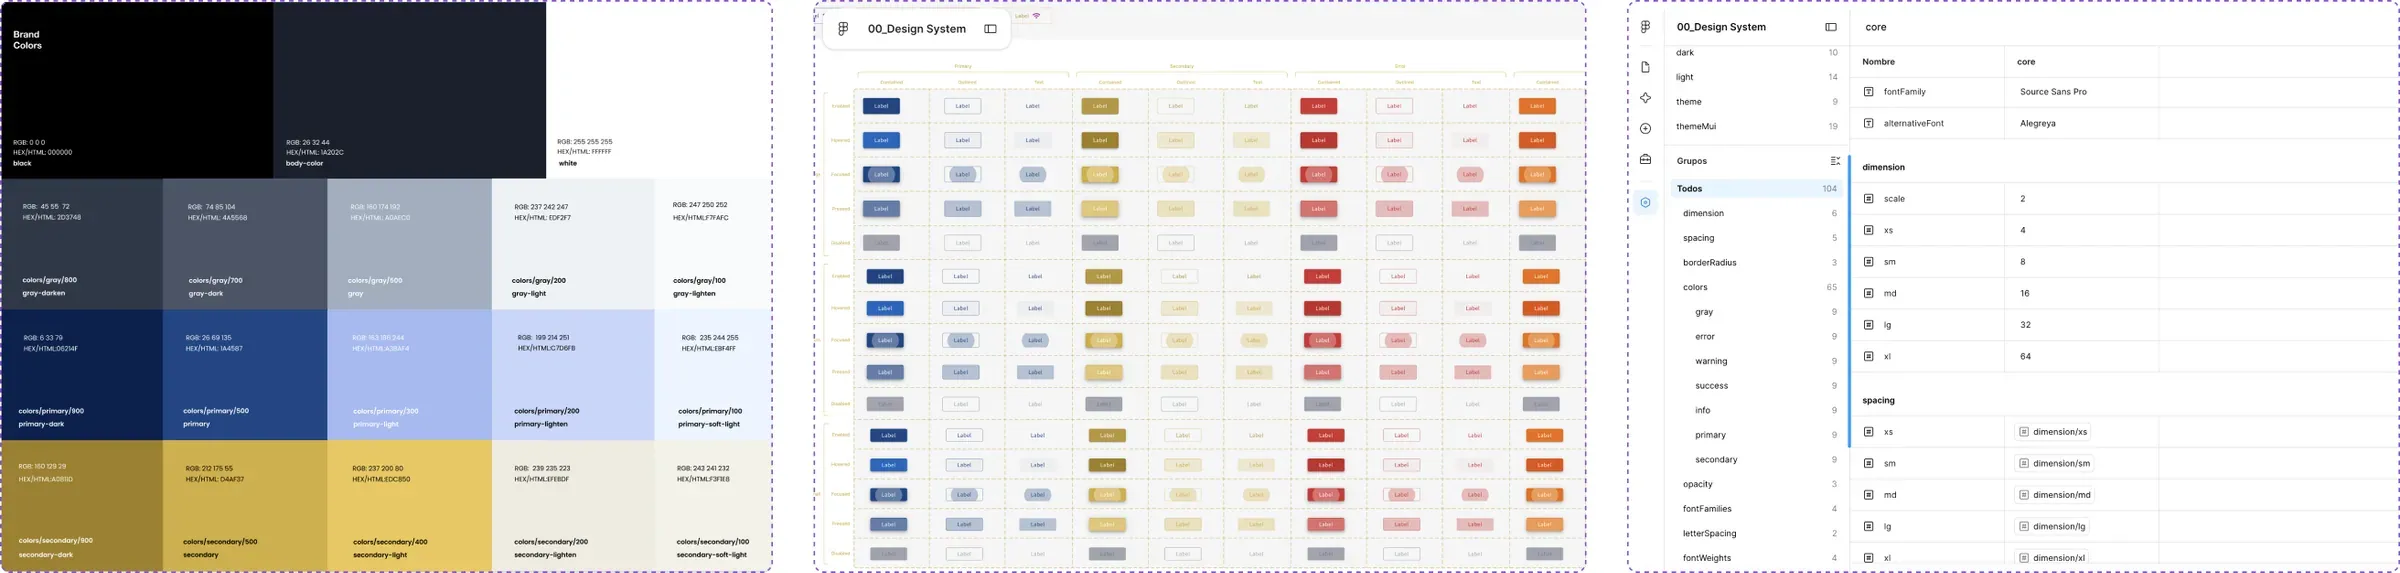This screenshot has height=573, width=2400.
Task: Select the primary subgroup under colors
Action: 1757,435
